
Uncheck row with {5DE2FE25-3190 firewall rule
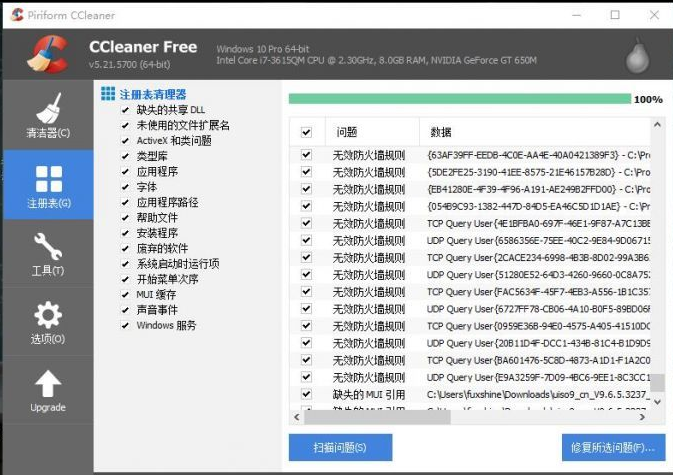(x=306, y=172)
